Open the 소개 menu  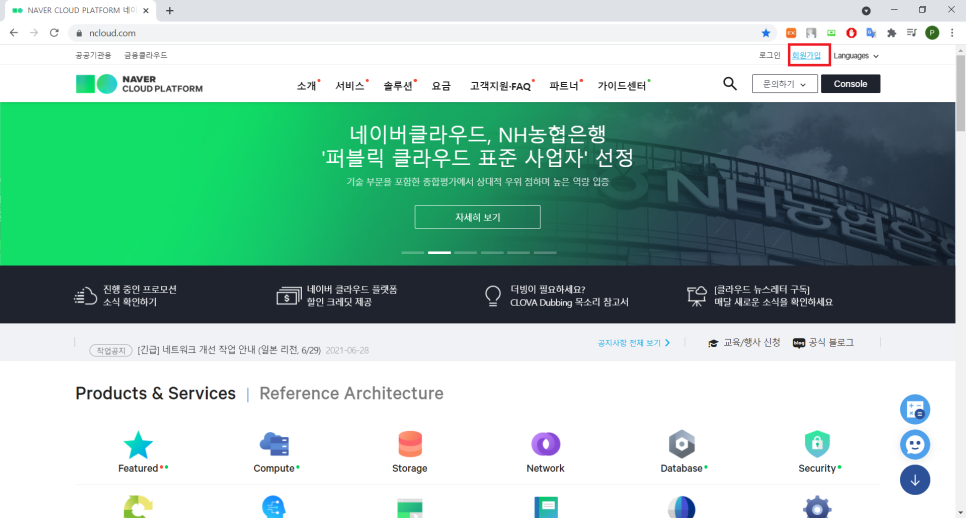tap(307, 86)
